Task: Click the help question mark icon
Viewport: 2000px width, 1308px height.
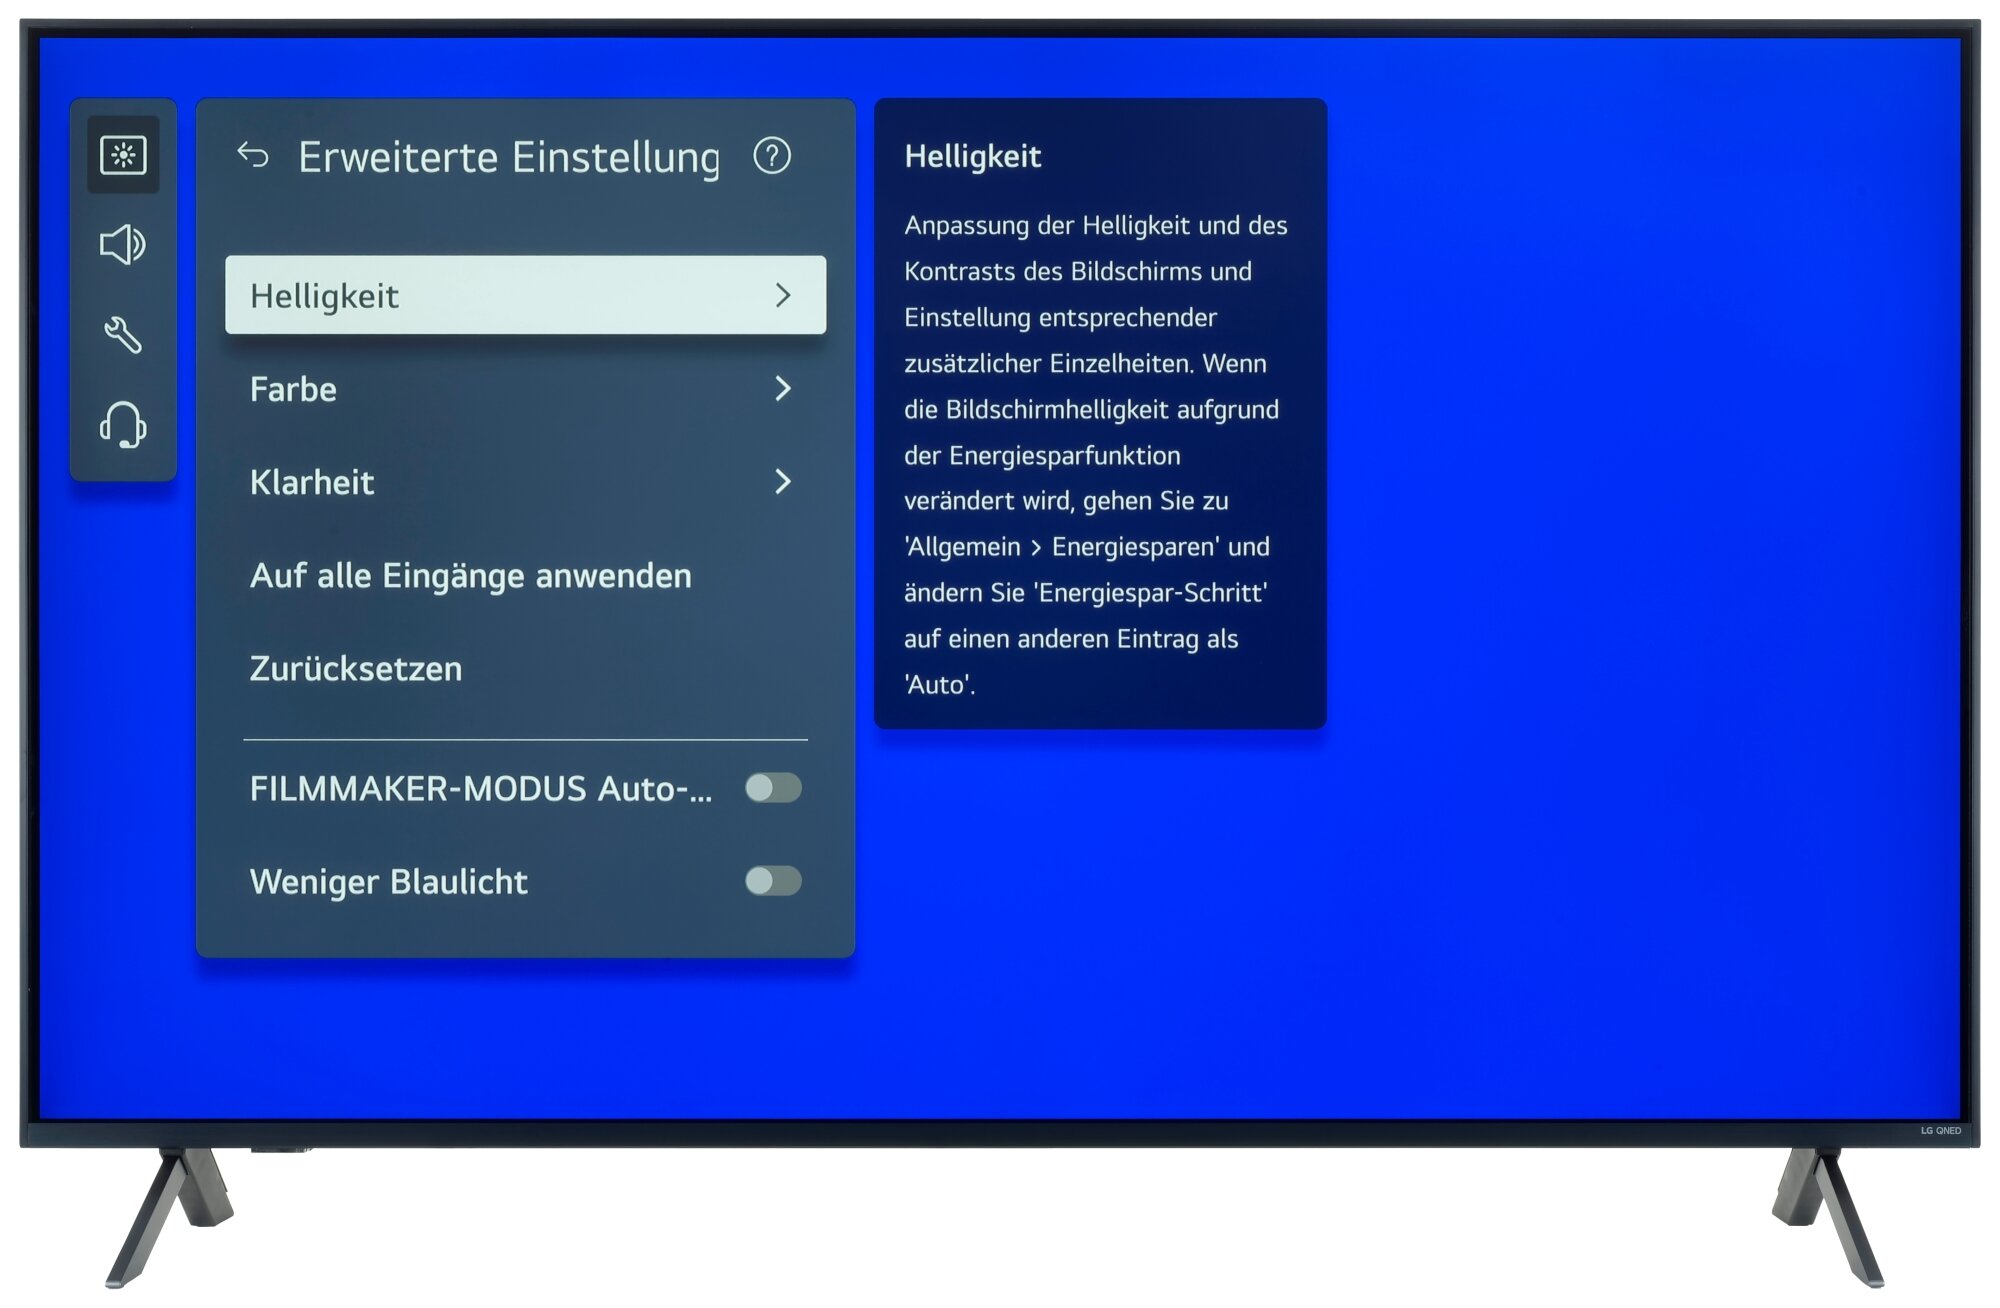Action: tap(772, 156)
